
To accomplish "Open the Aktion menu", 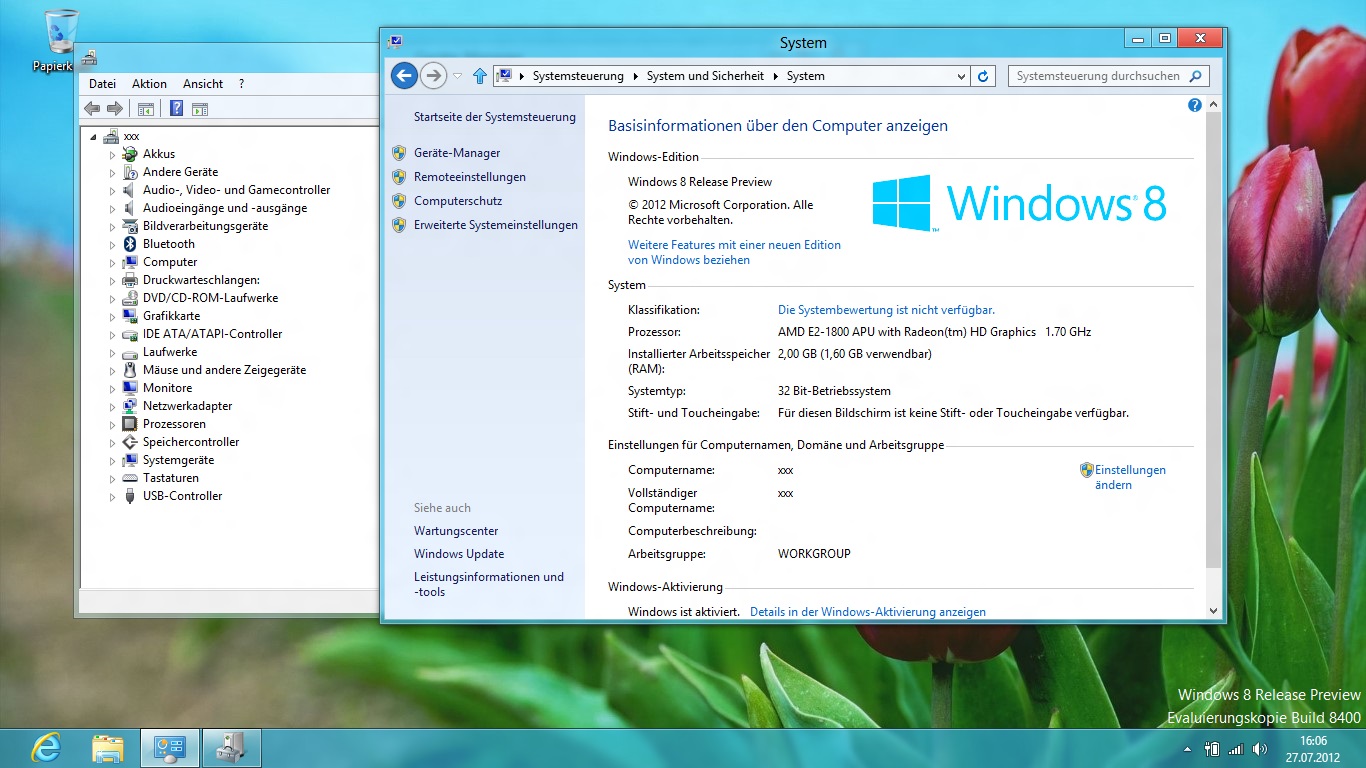I will click(x=150, y=84).
